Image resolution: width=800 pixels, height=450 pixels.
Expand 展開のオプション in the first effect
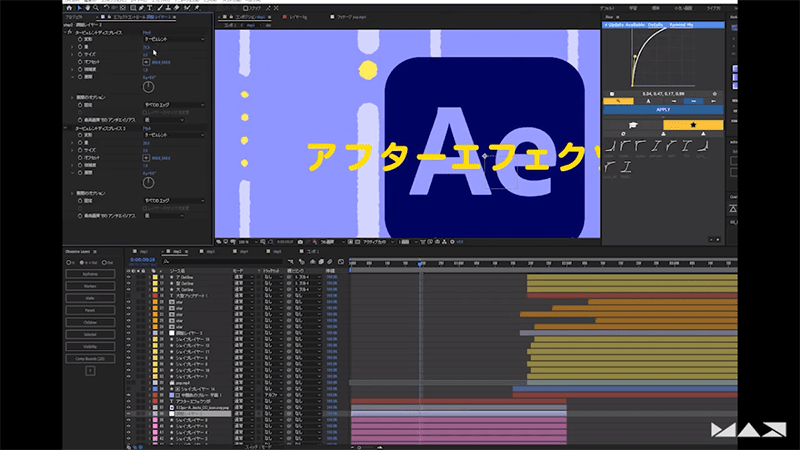[72, 97]
